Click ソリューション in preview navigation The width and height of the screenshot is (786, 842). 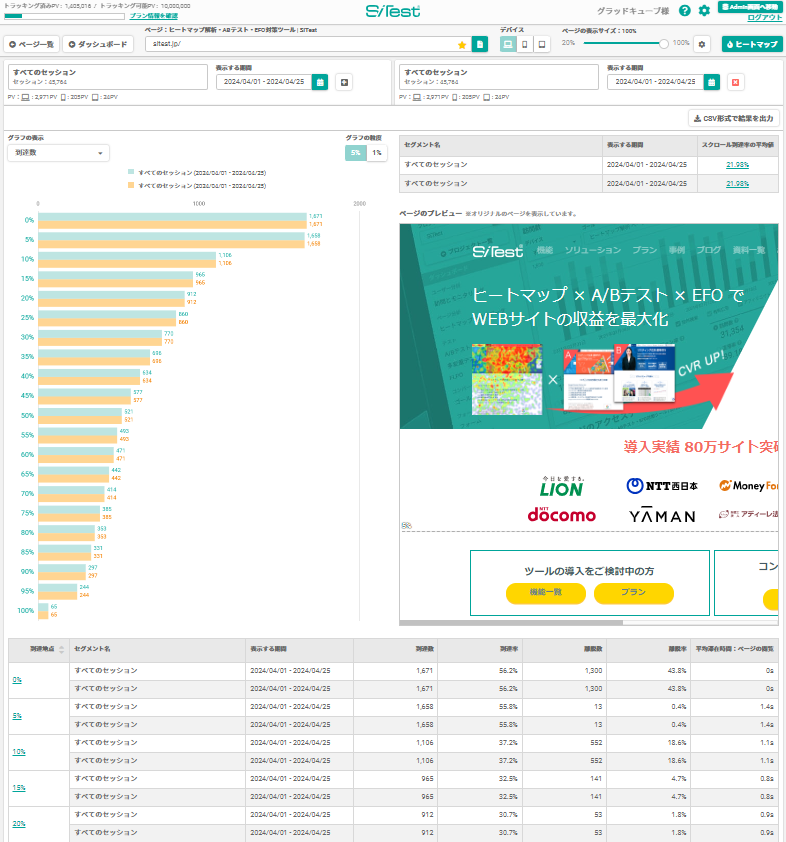pos(593,250)
